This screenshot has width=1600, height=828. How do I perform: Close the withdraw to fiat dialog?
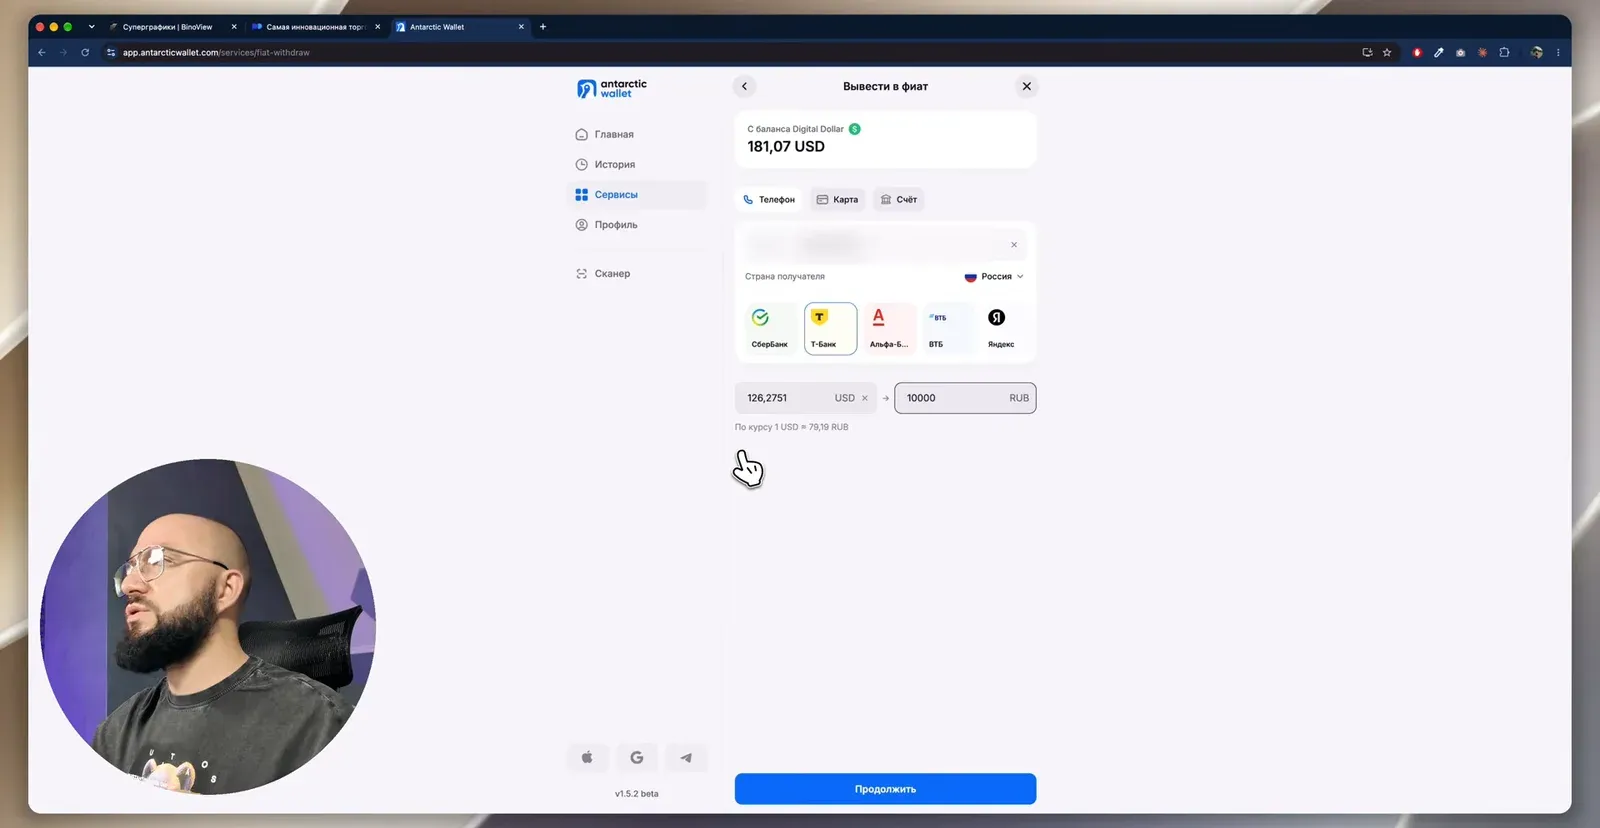(1026, 86)
